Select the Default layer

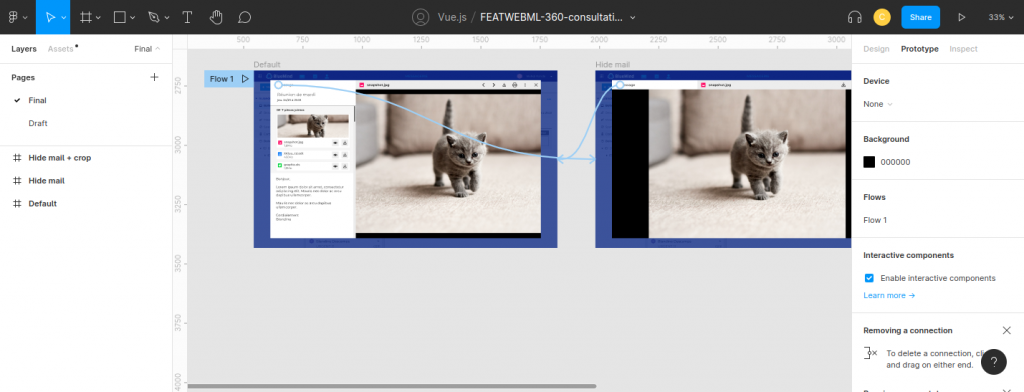[42, 203]
